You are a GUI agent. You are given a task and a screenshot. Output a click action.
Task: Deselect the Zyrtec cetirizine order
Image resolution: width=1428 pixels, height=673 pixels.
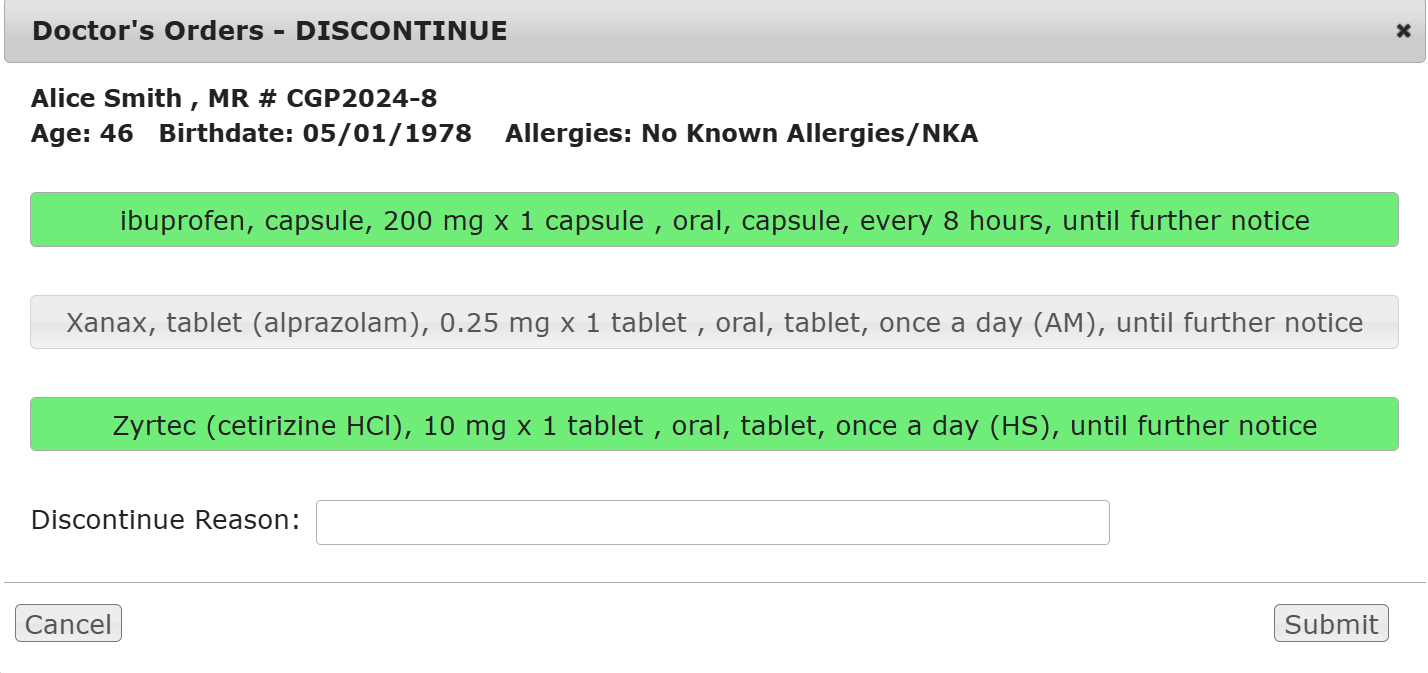coord(714,425)
